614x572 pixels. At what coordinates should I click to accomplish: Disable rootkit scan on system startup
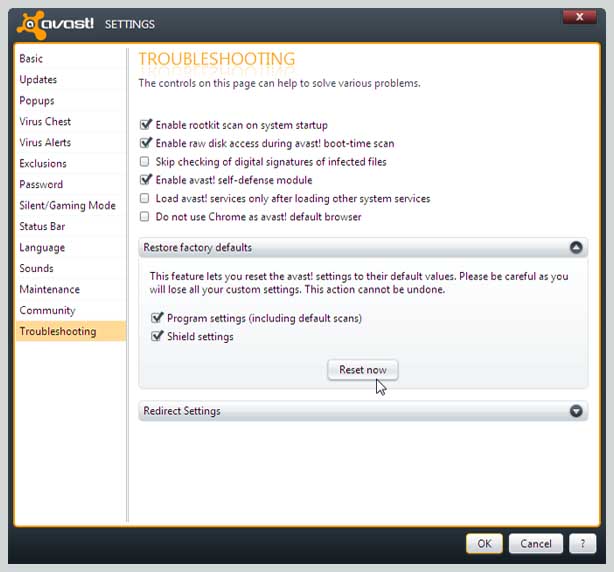coord(145,125)
